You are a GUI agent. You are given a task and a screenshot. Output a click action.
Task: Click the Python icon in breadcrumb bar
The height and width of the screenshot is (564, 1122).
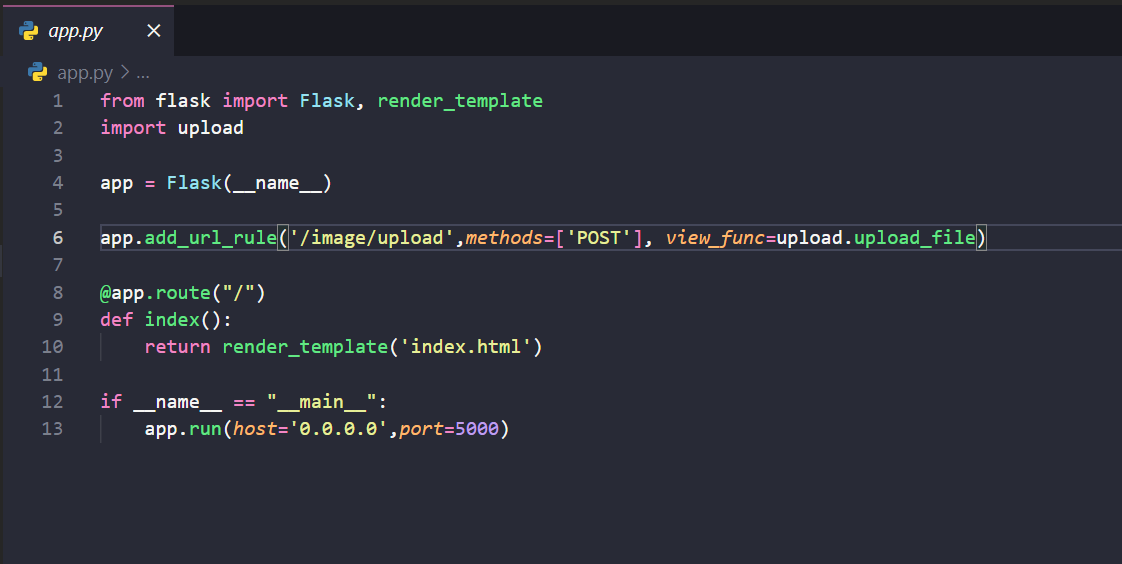pos(37,72)
